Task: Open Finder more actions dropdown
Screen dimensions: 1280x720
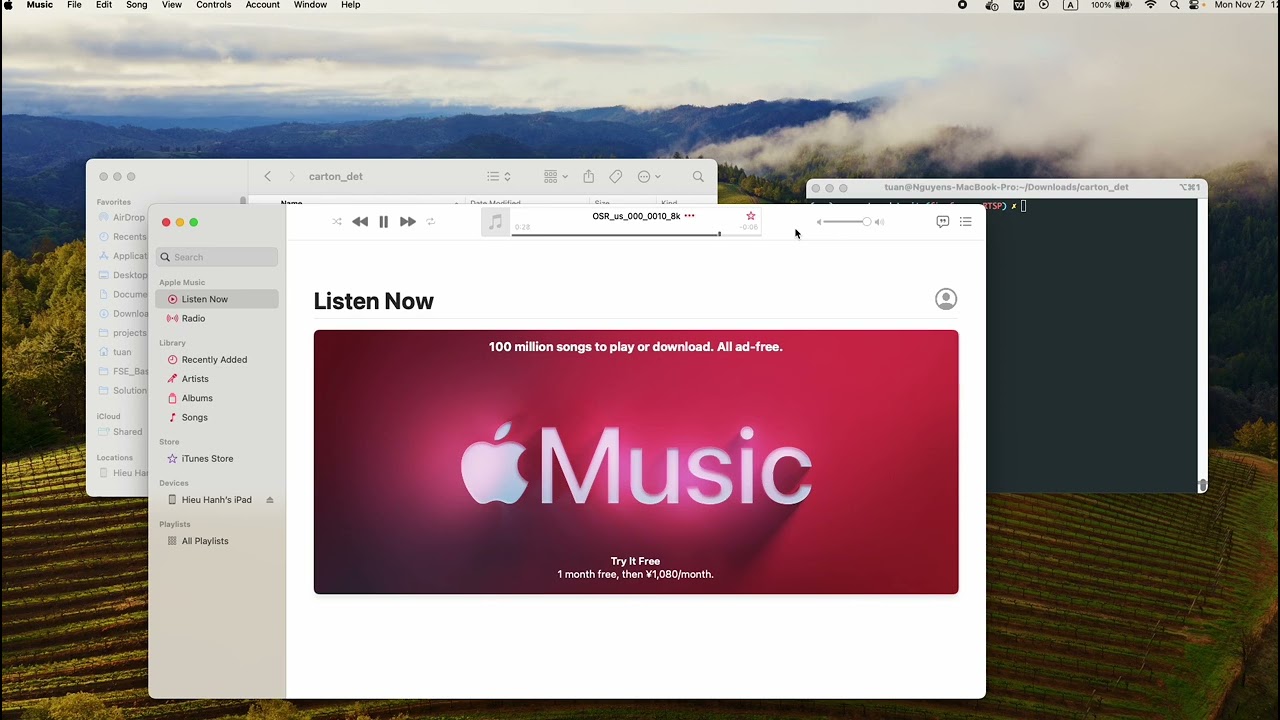Action: (649, 177)
